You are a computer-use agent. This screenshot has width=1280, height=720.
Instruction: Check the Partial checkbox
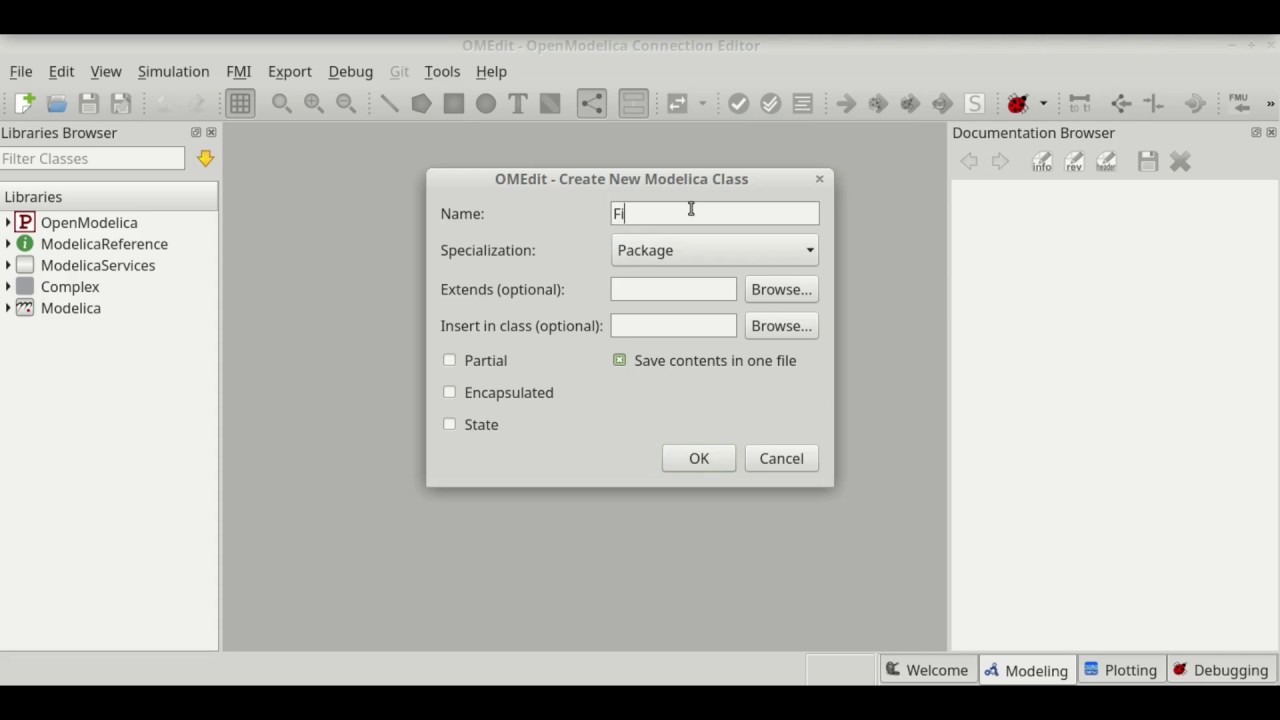pyautogui.click(x=449, y=360)
